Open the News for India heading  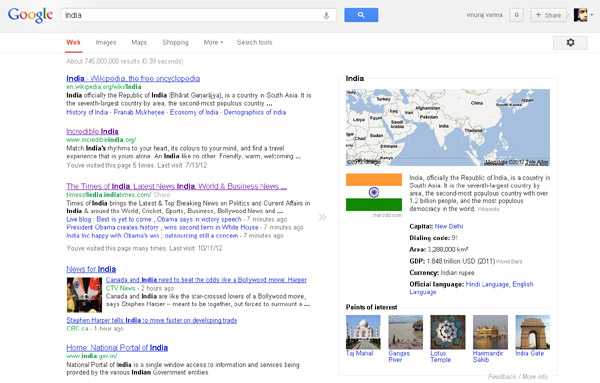coord(91,269)
